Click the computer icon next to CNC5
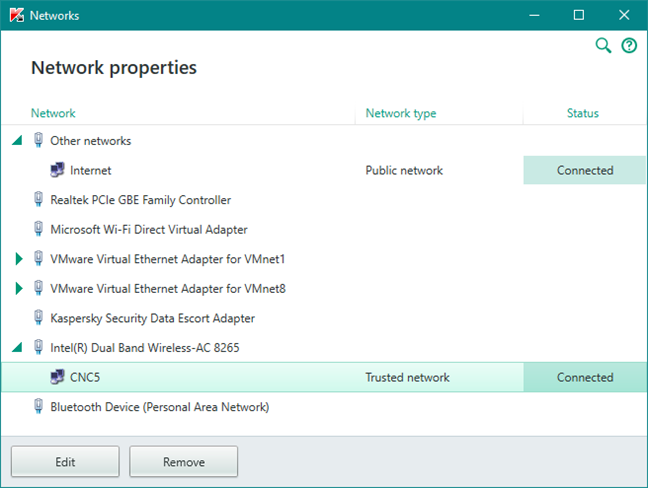The image size is (648, 488). click(57, 377)
